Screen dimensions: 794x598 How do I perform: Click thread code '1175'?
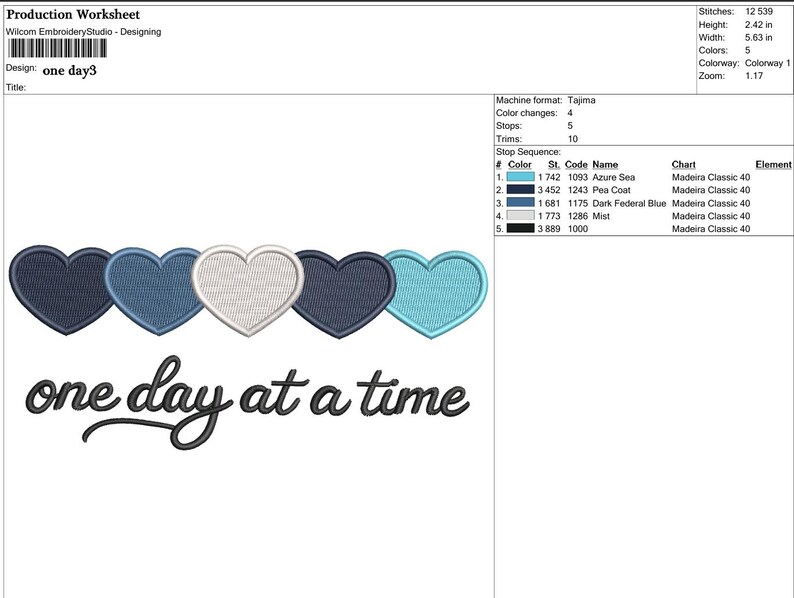[578, 203]
